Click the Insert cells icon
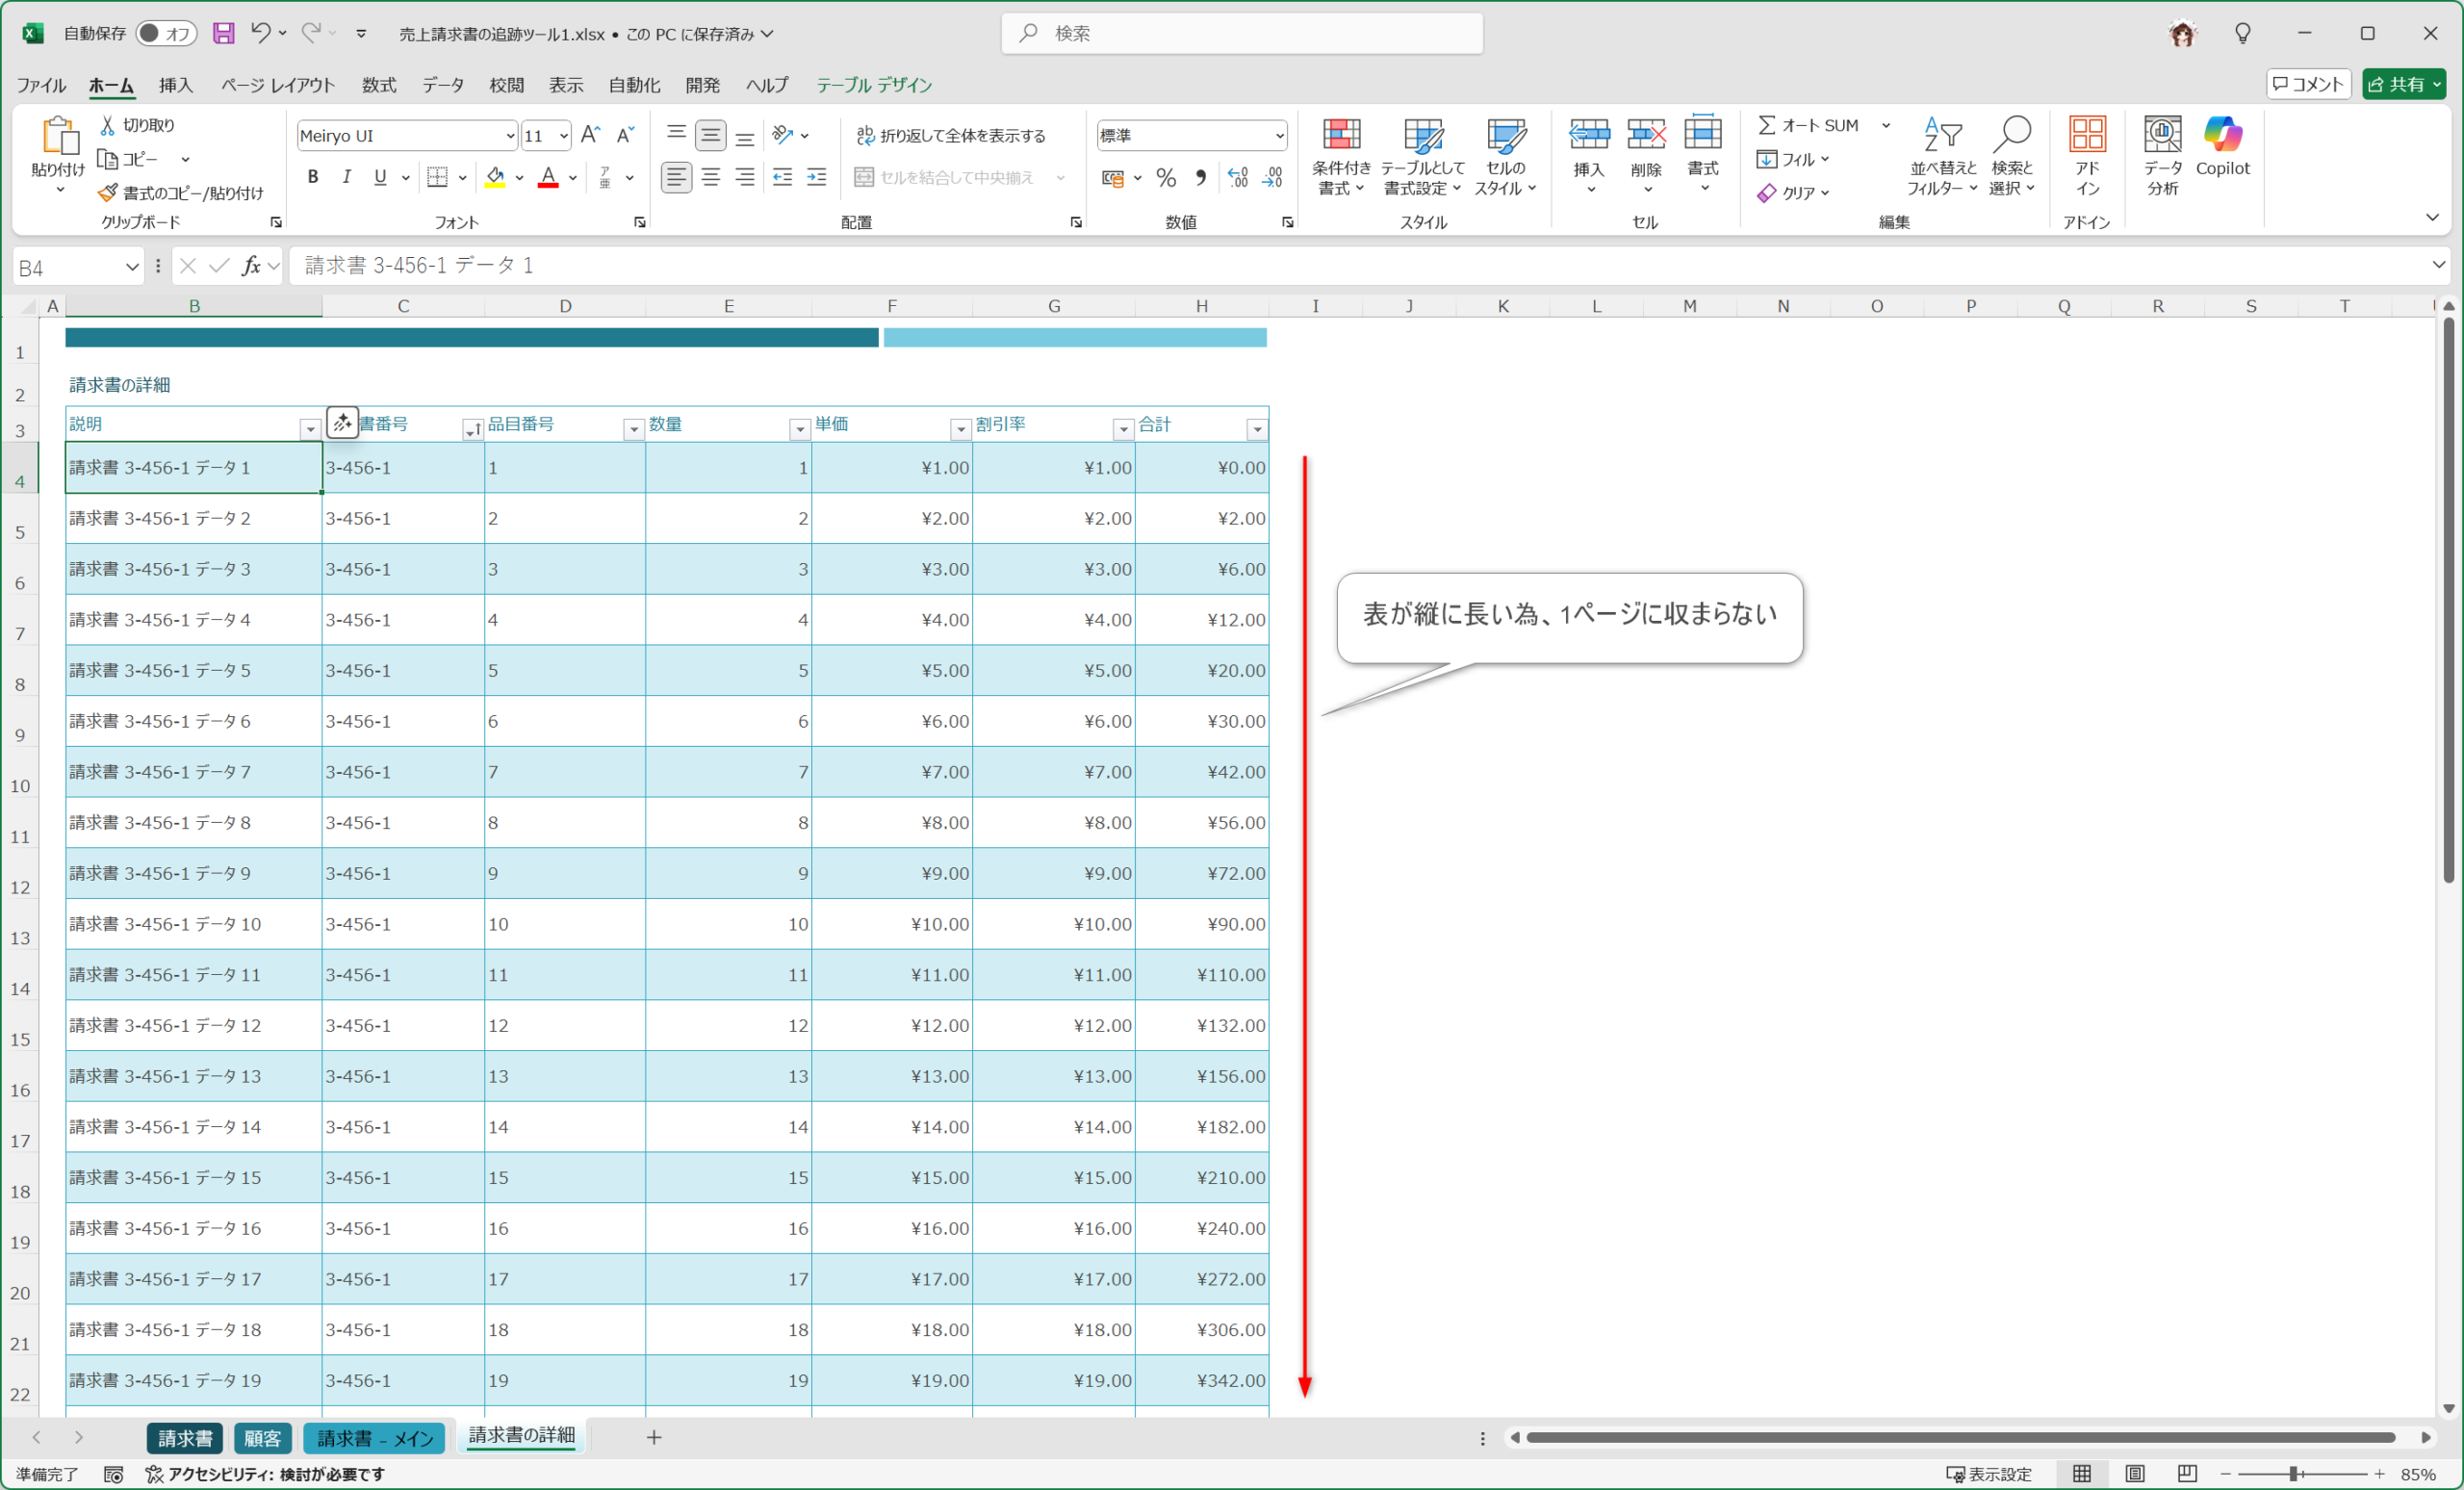2464x1490 pixels. pos(1589,134)
